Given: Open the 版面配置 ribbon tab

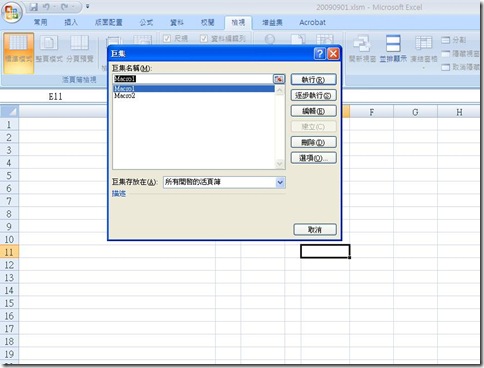Looking at the screenshot, I should point(109,23).
